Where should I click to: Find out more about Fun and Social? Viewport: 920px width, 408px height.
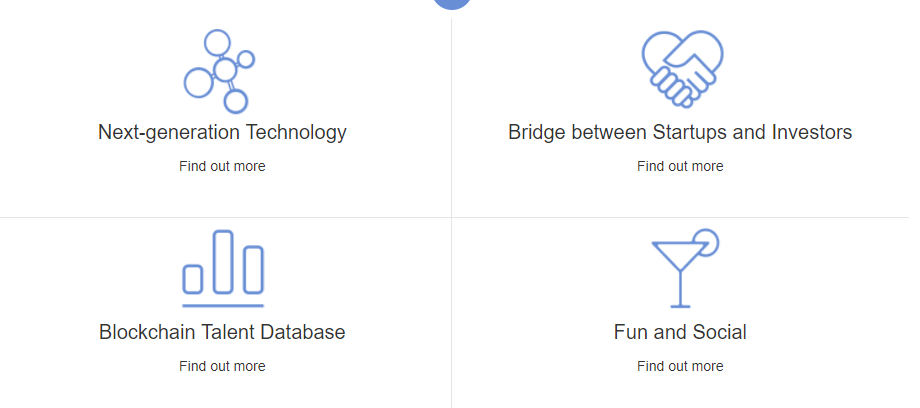pyautogui.click(x=680, y=366)
